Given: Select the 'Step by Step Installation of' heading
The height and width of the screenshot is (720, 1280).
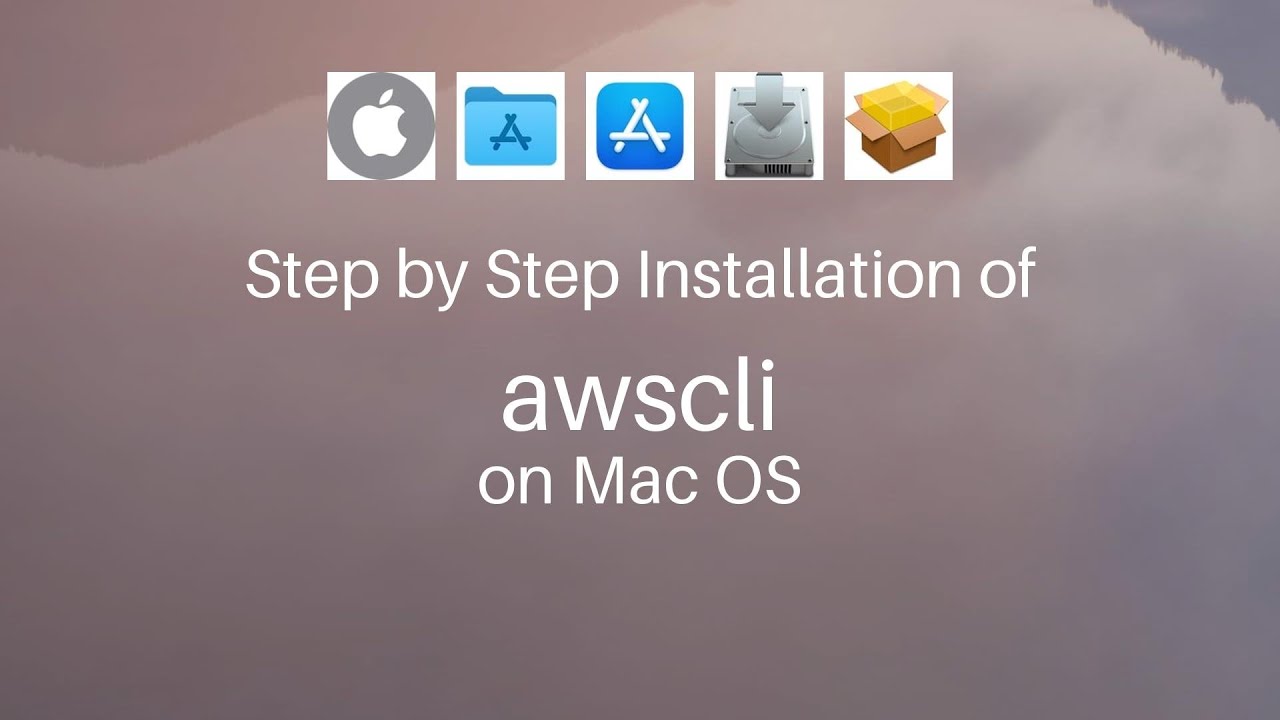Looking at the screenshot, I should pos(640,275).
